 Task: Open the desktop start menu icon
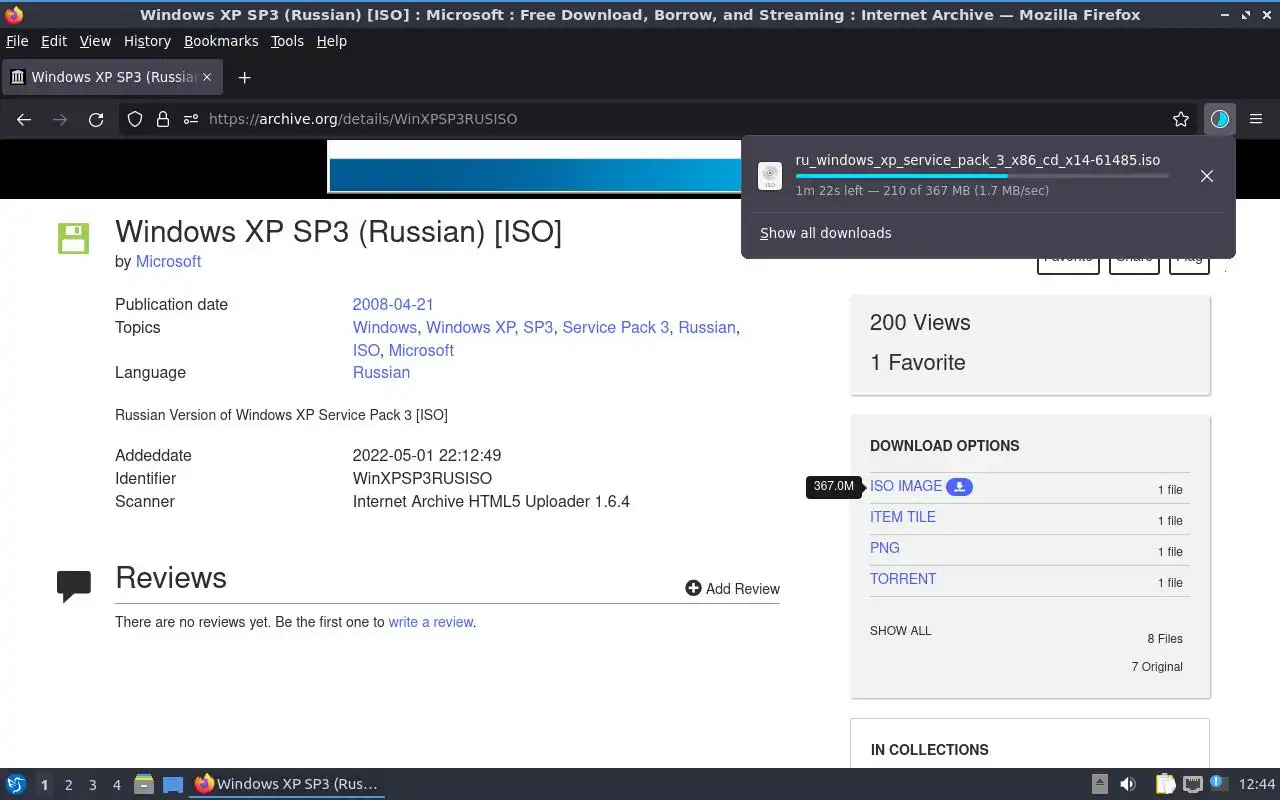16,784
